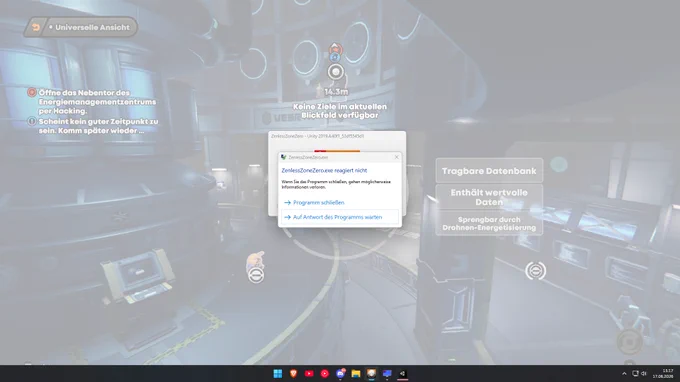Click the ZenlessZoneZero Unity crash window title bar
The width and height of the screenshot is (680, 382).
tap(337, 136)
